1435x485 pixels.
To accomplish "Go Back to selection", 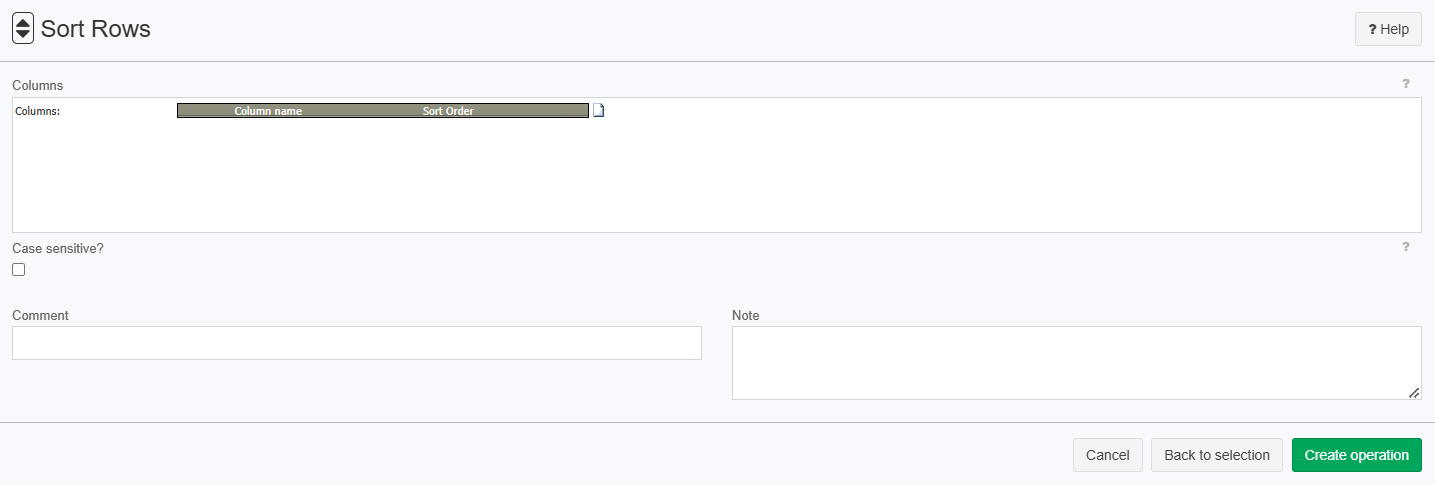I will point(1217,455).
